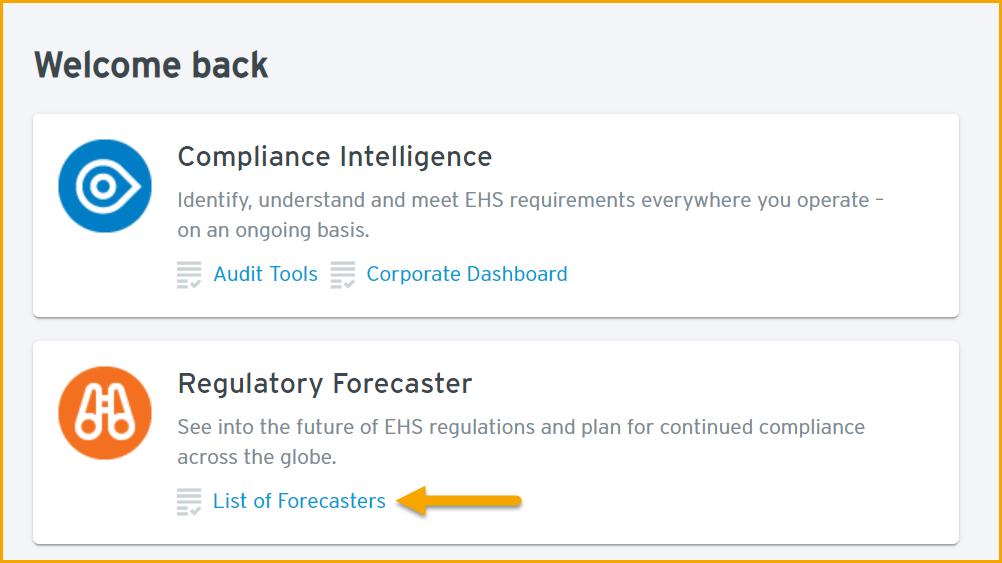
Task: Open the Audit Tools link
Action: point(265,274)
